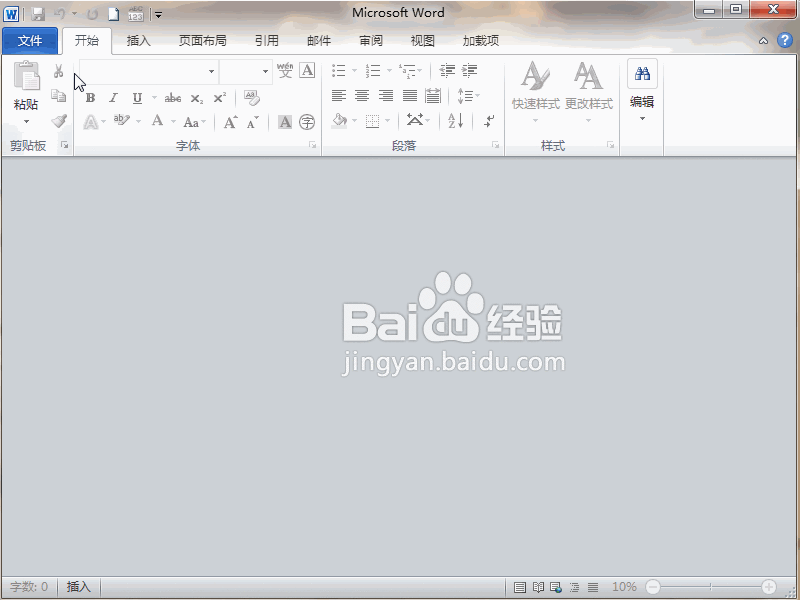
Task: Click the character border icon
Action: [x=307, y=70]
